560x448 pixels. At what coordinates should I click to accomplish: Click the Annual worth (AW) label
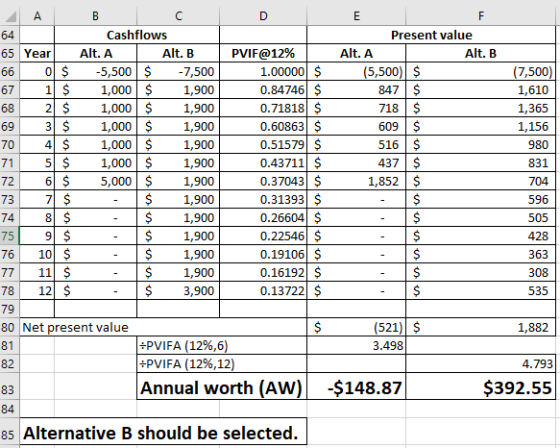click(x=222, y=387)
